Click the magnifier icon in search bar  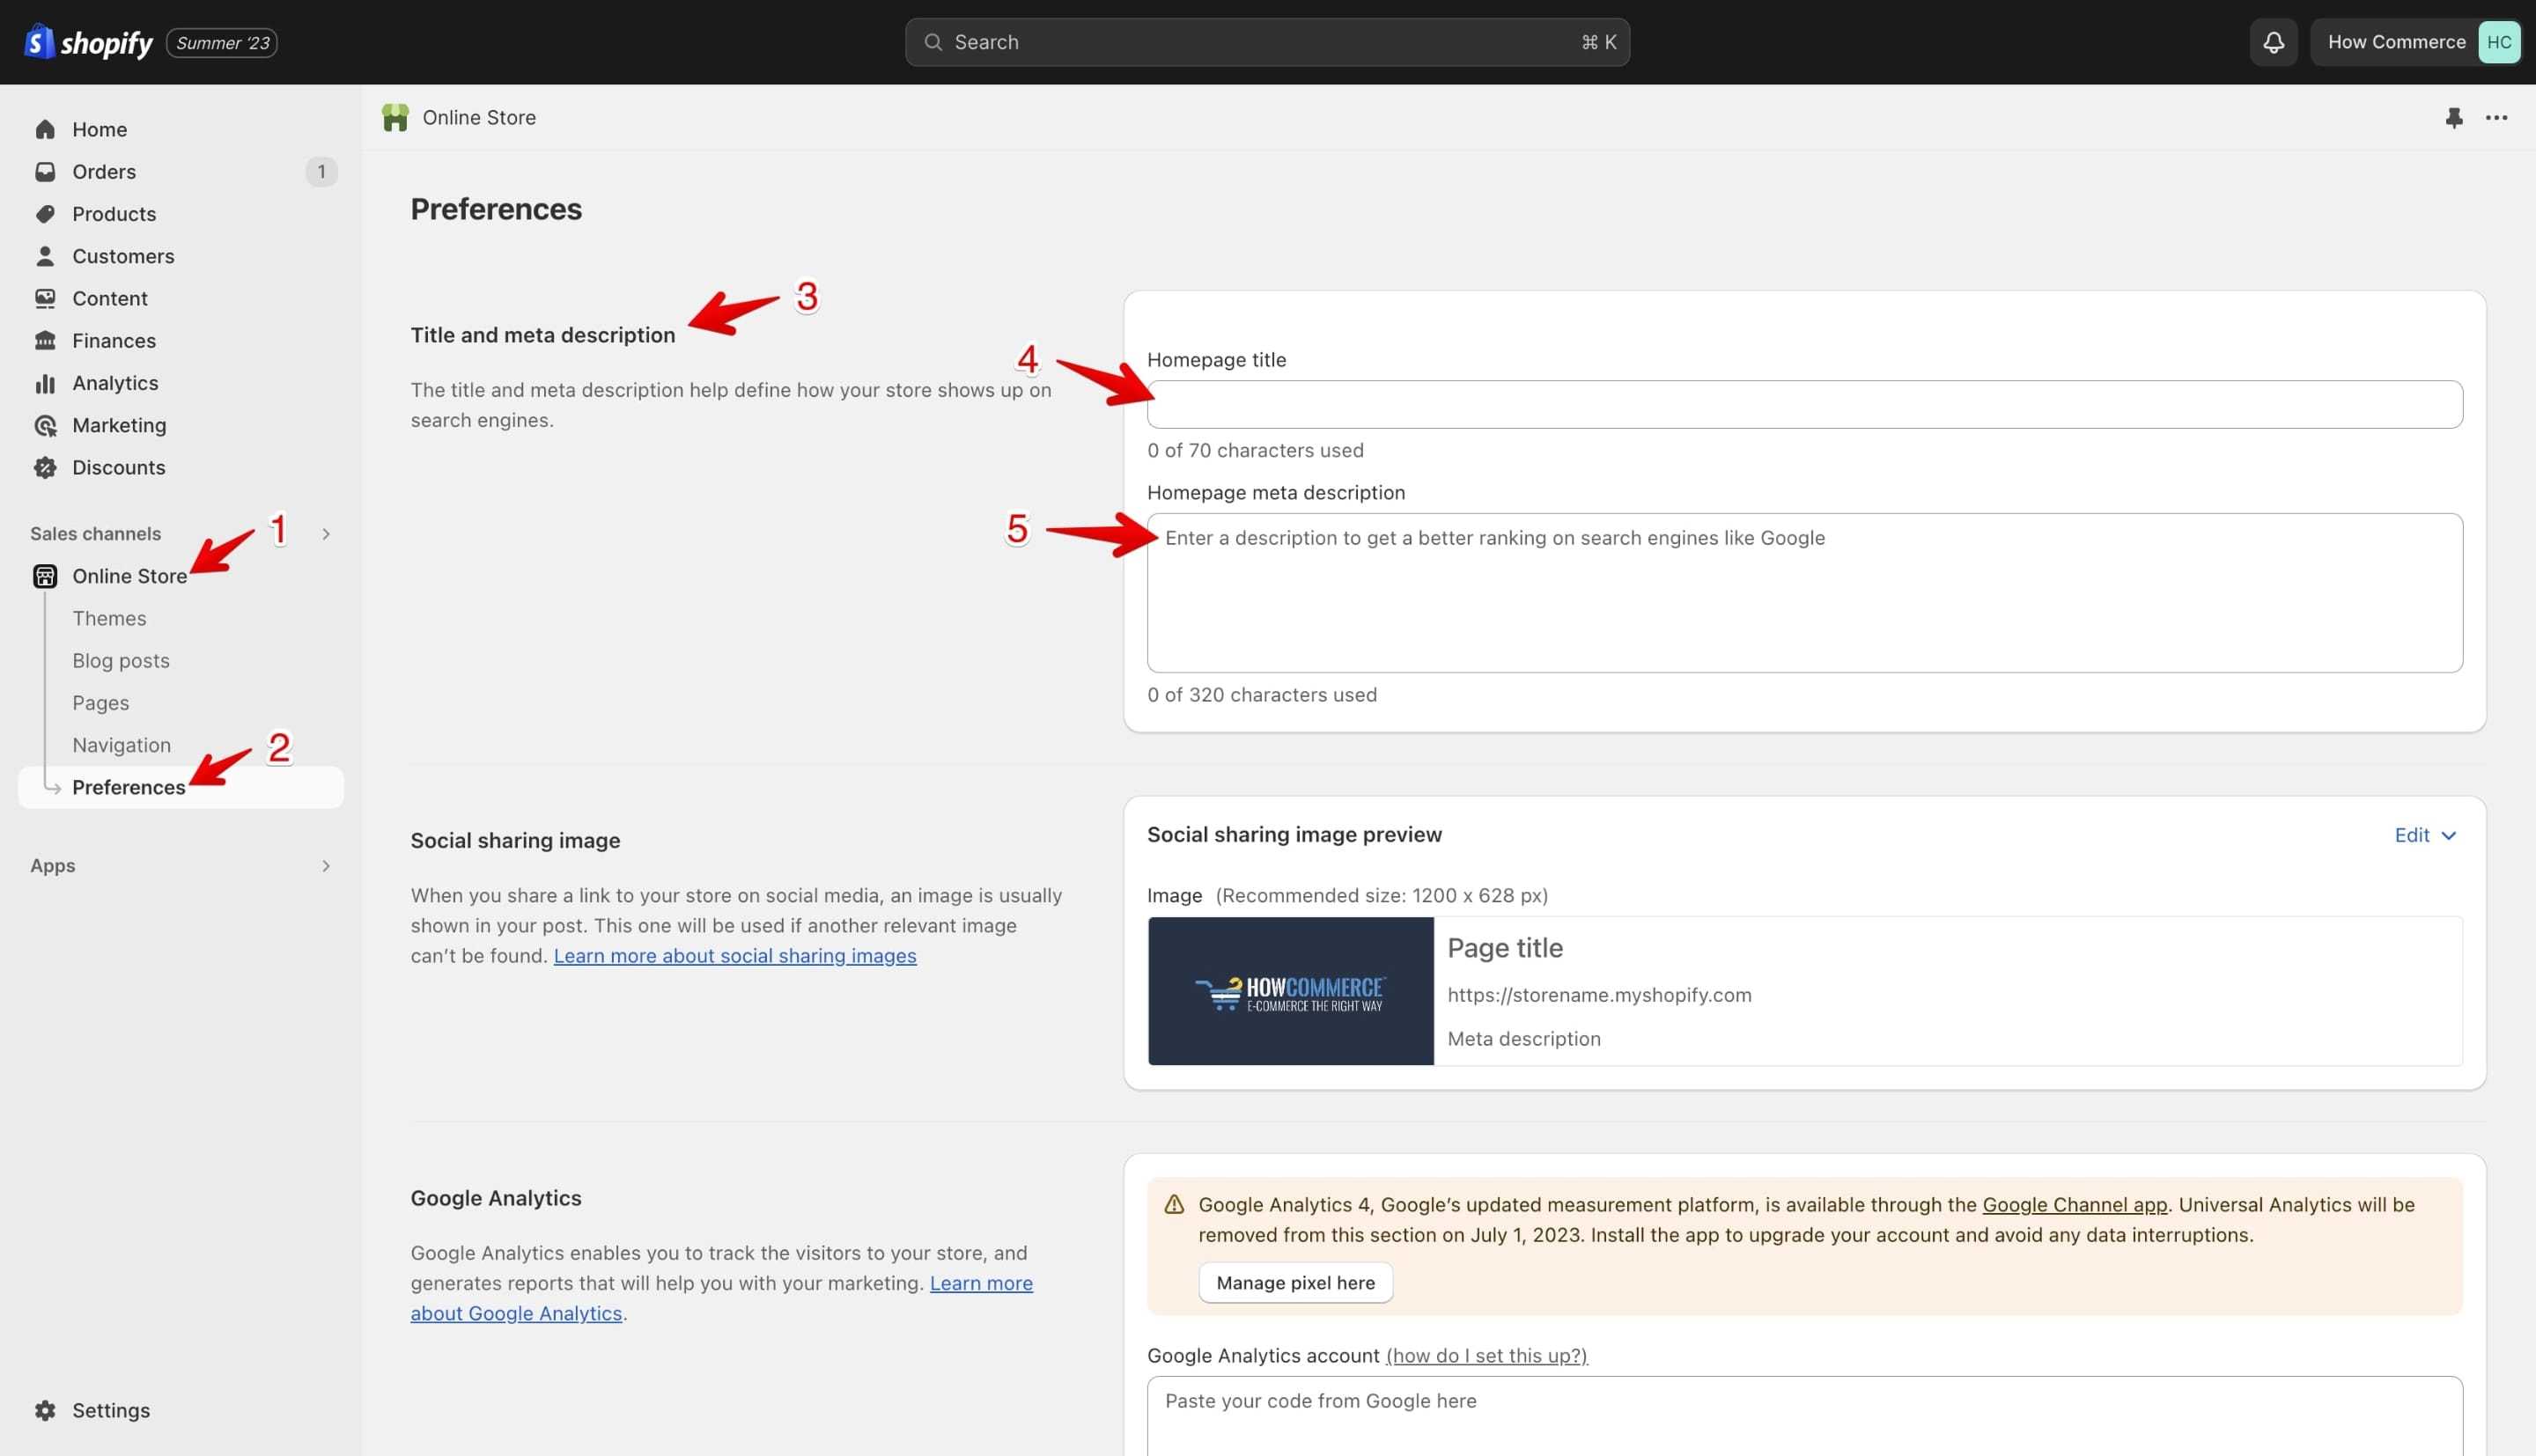point(932,42)
